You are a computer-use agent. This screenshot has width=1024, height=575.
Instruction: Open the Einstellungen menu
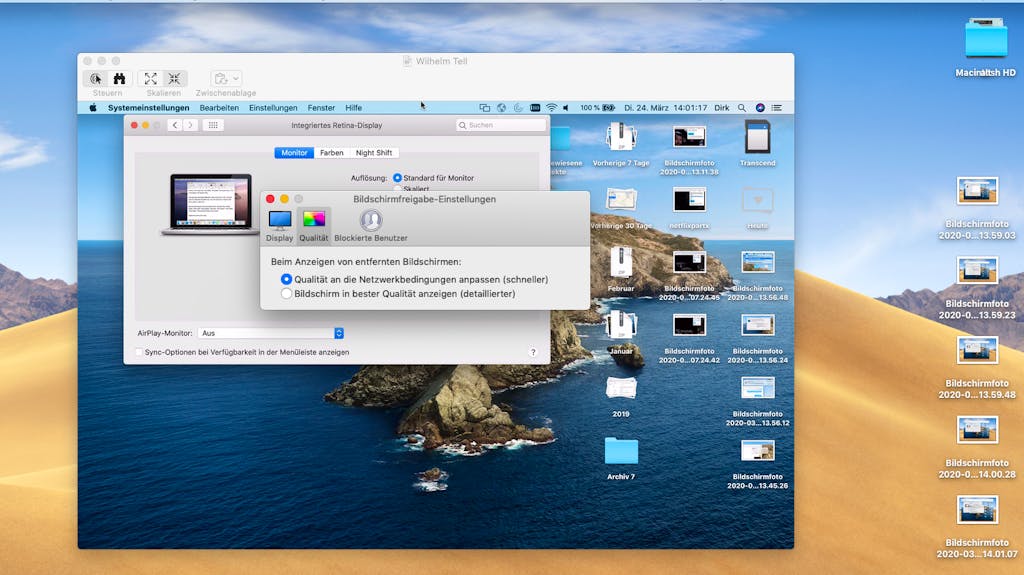[x=273, y=108]
